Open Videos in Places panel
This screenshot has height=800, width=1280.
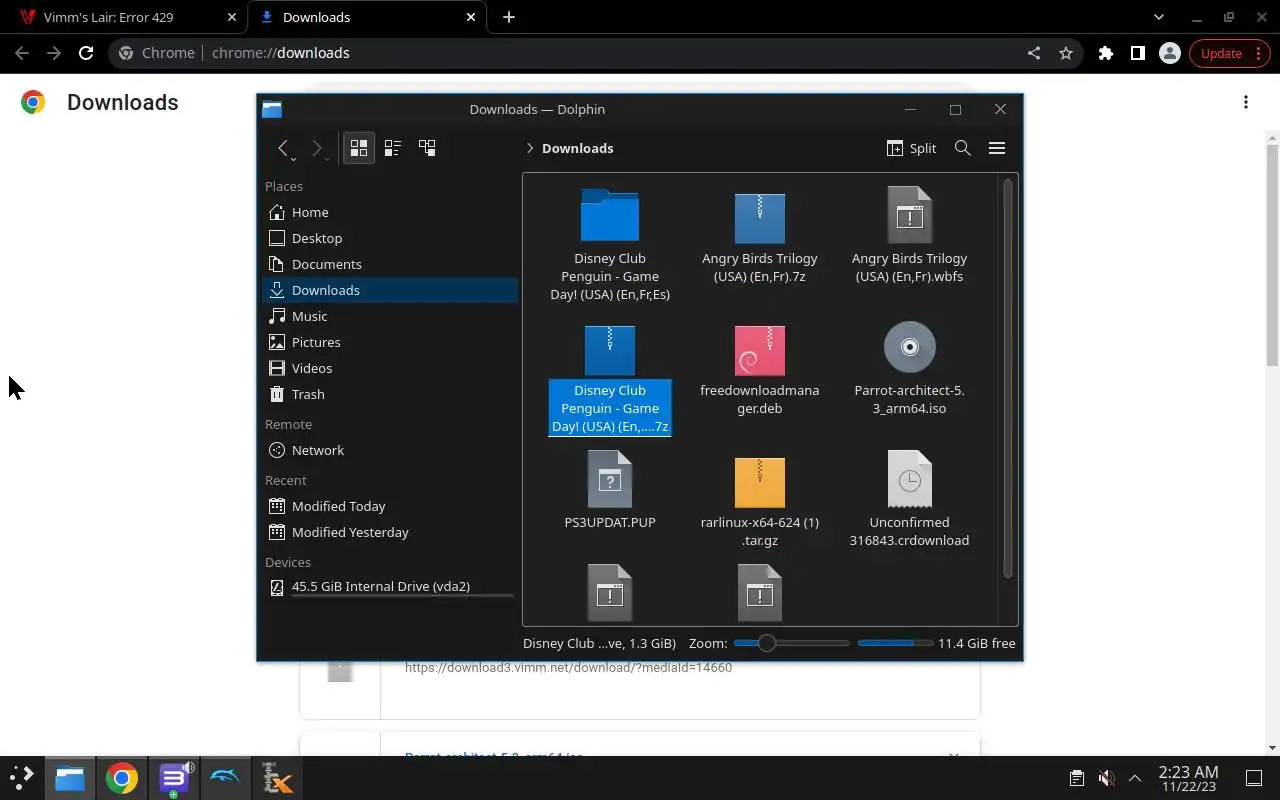[x=390, y=368]
